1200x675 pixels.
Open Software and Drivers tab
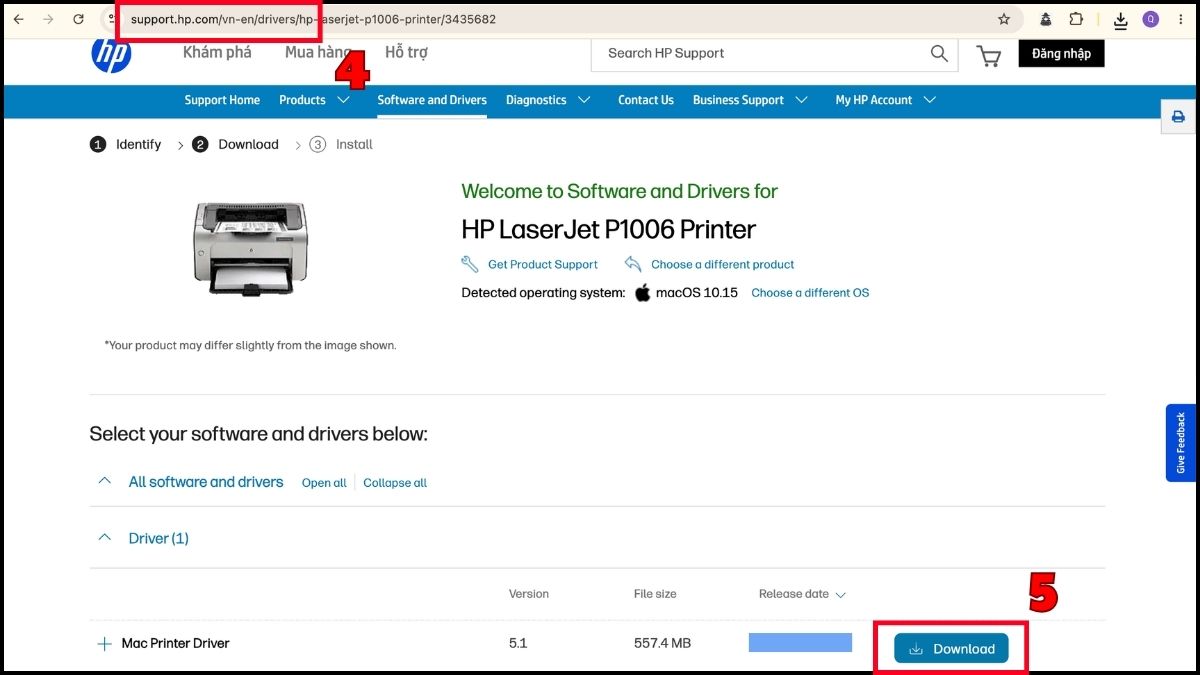(x=432, y=100)
